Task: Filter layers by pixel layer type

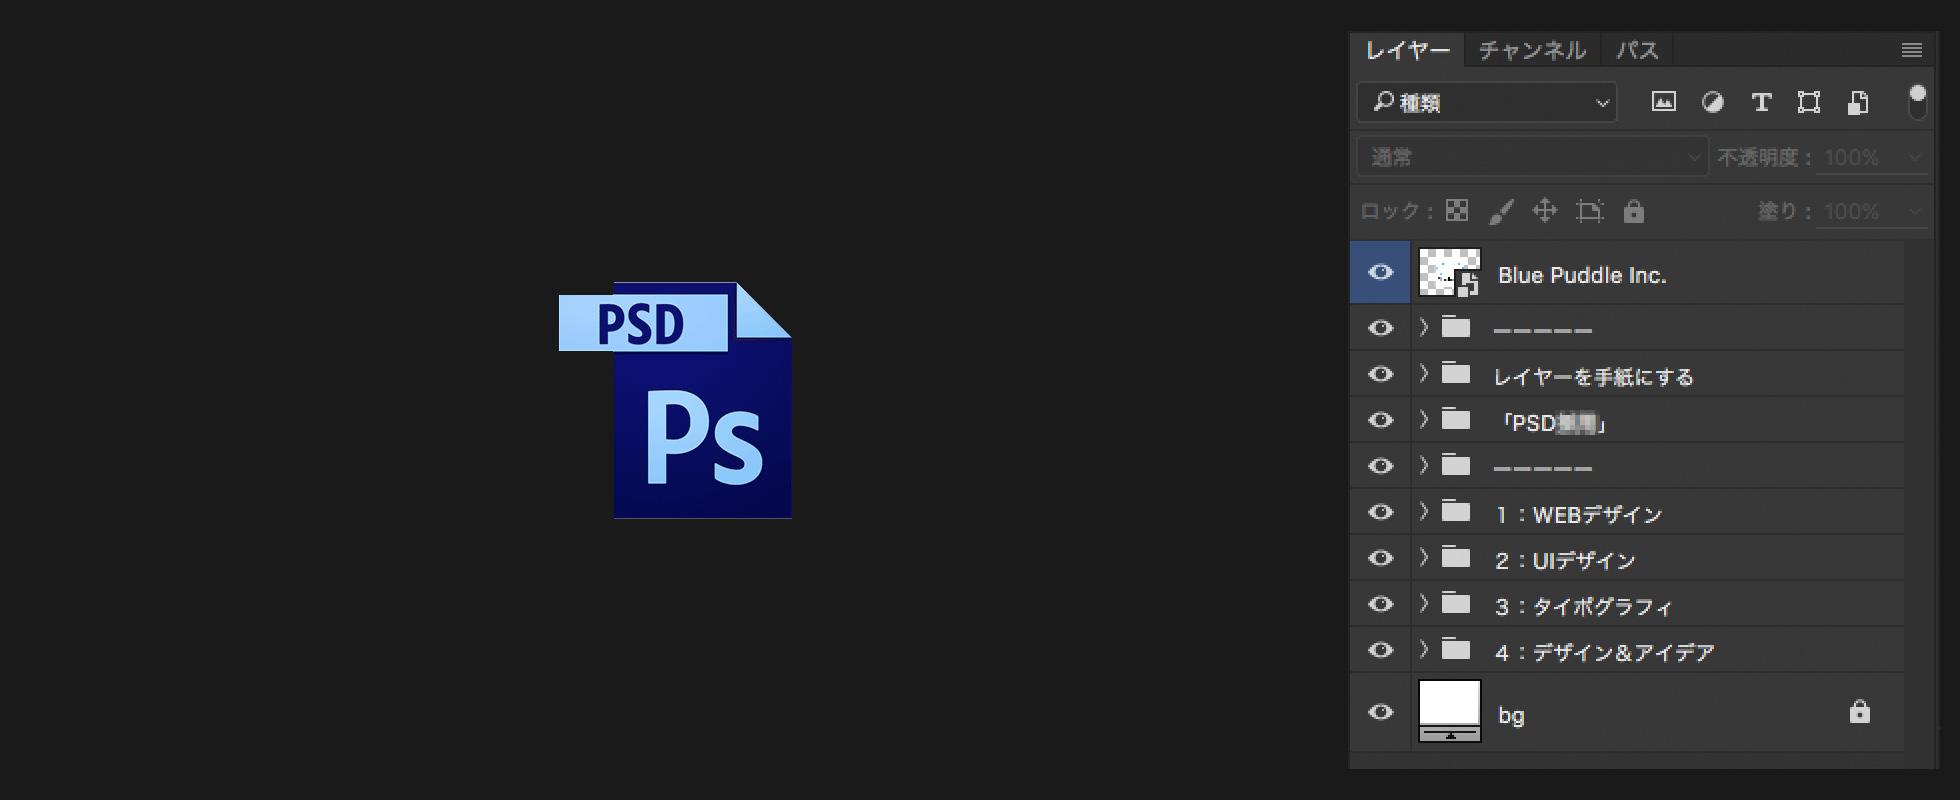Action: click(x=1663, y=102)
